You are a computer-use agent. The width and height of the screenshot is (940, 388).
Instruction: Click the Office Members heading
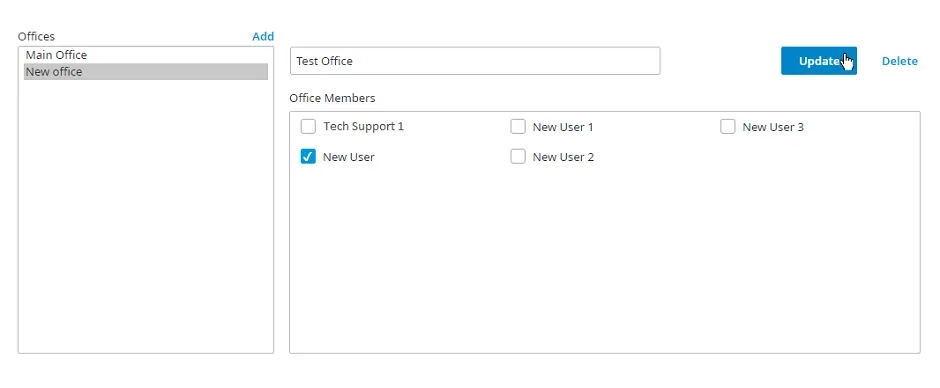pos(332,98)
